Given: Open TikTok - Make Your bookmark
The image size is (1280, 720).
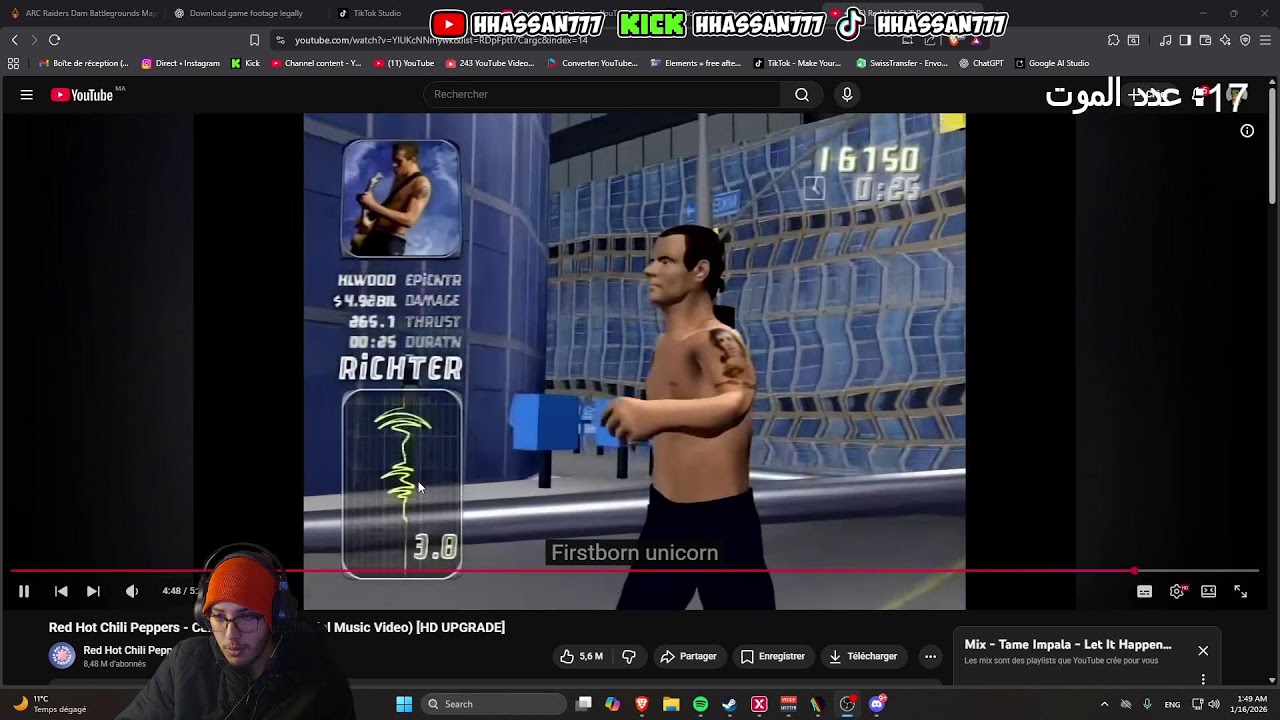Looking at the screenshot, I should click(797, 63).
